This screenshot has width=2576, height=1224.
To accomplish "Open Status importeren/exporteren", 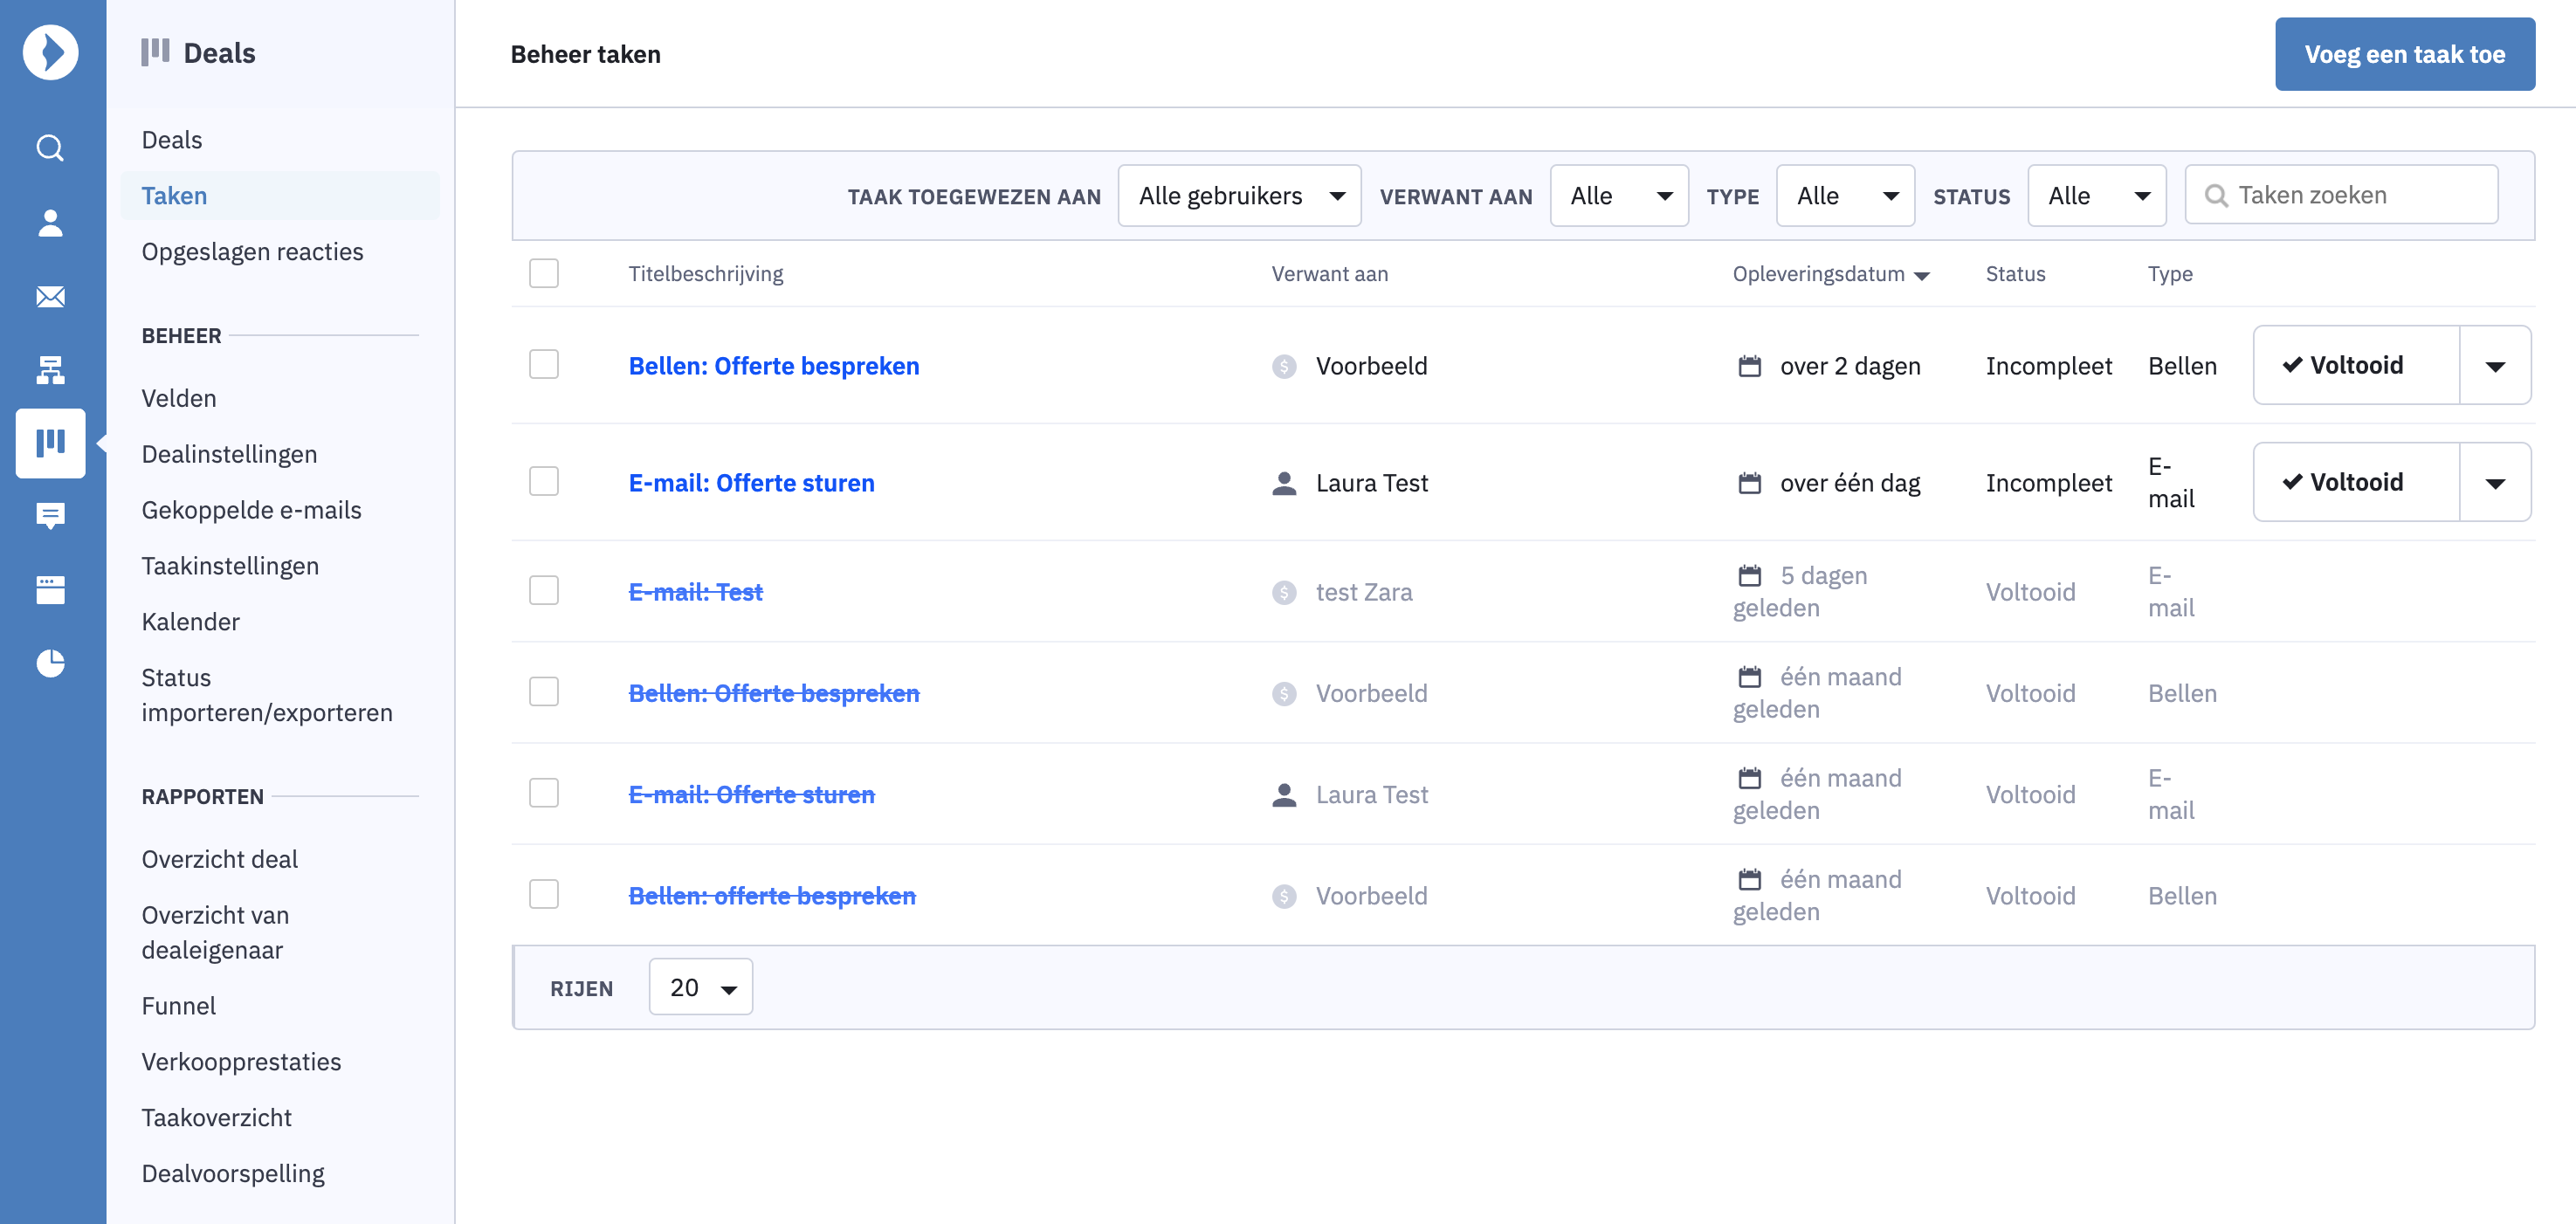I will tap(267, 696).
